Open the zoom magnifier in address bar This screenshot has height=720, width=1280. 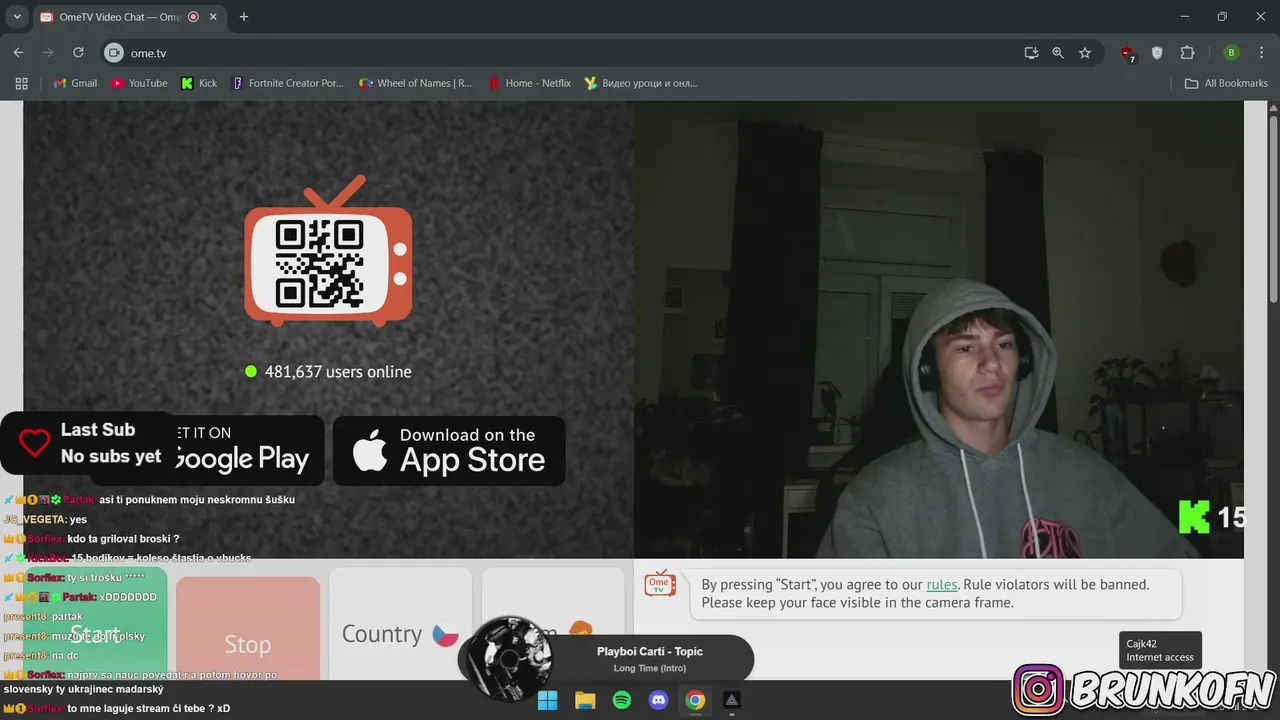coord(1058,53)
